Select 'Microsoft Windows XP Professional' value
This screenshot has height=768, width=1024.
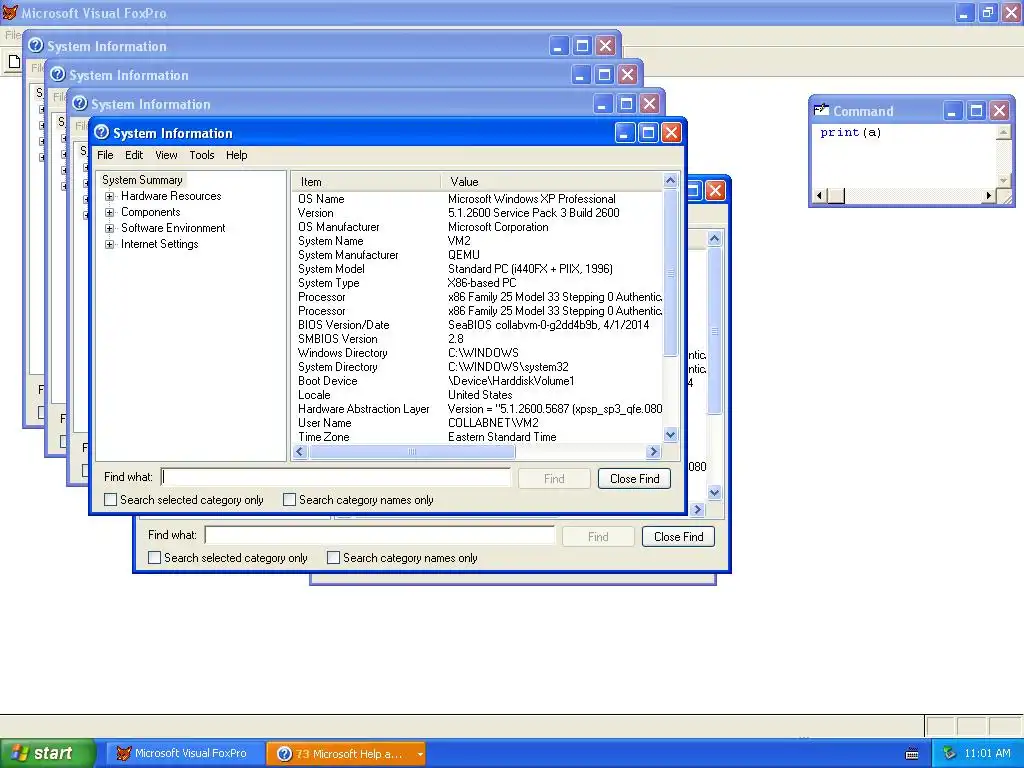click(532, 199)
